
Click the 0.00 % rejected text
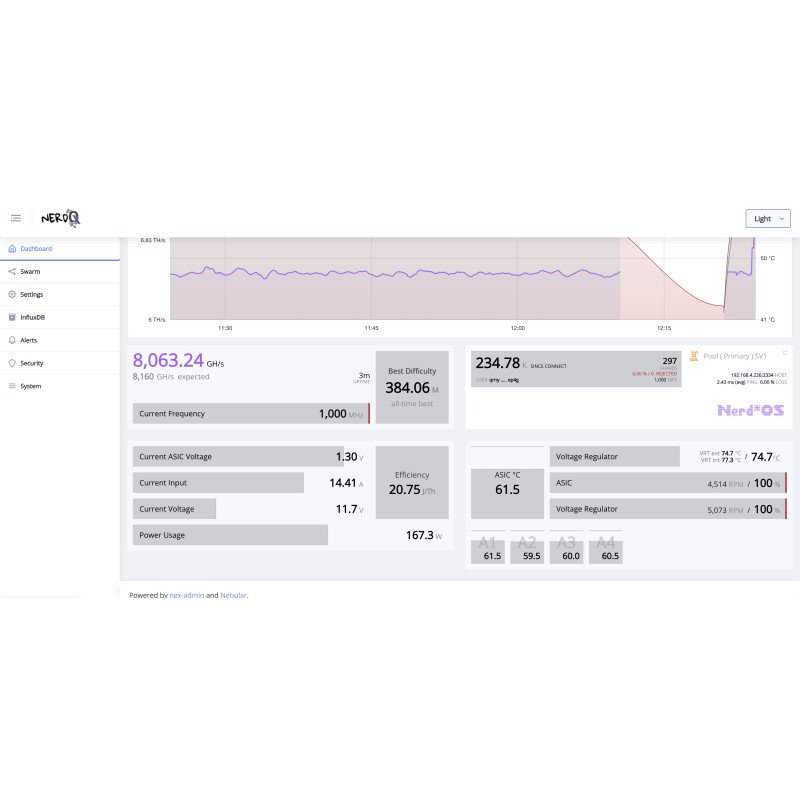coord(654,374)
